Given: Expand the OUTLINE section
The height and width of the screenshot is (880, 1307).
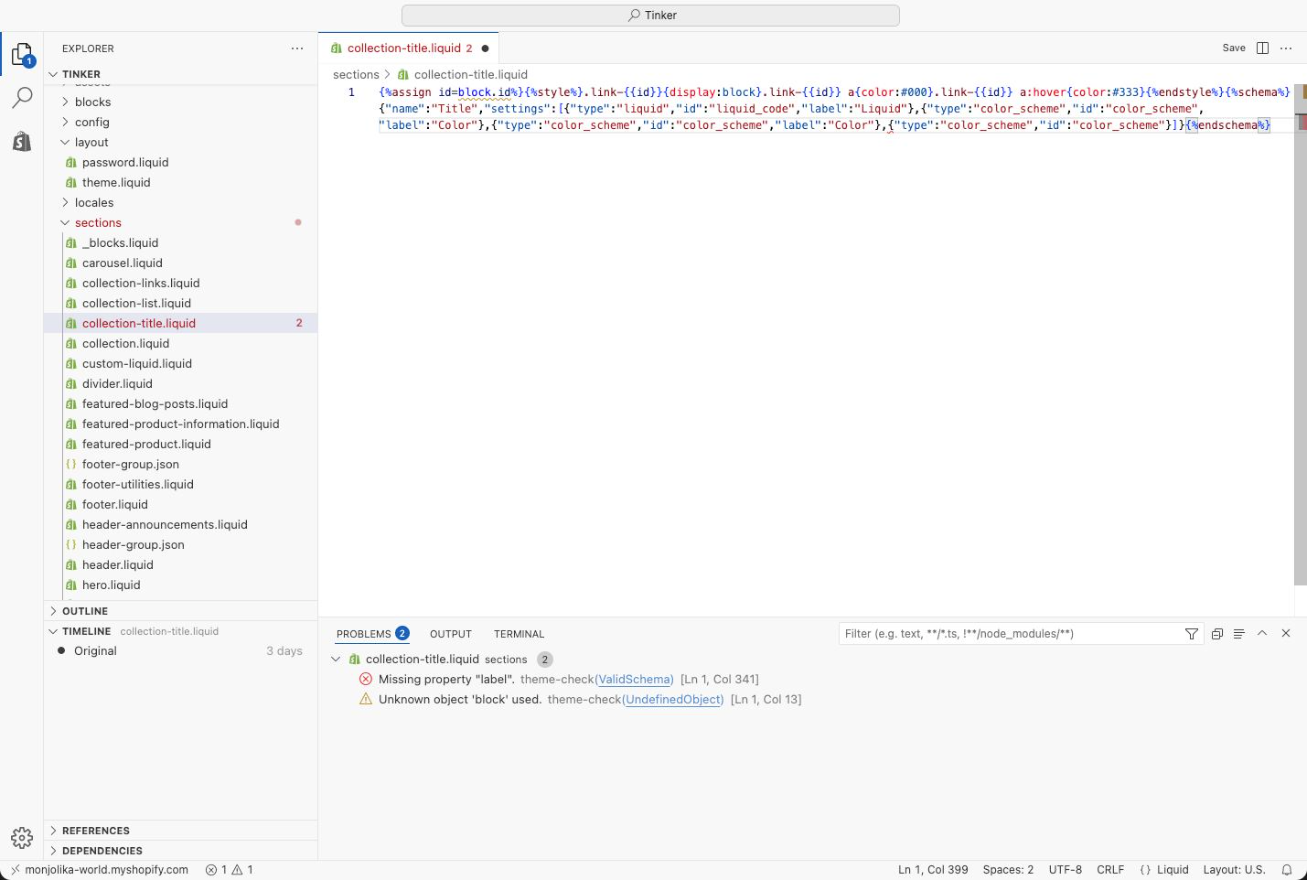Looking at the screenshot, I should [x=85, y=610].
